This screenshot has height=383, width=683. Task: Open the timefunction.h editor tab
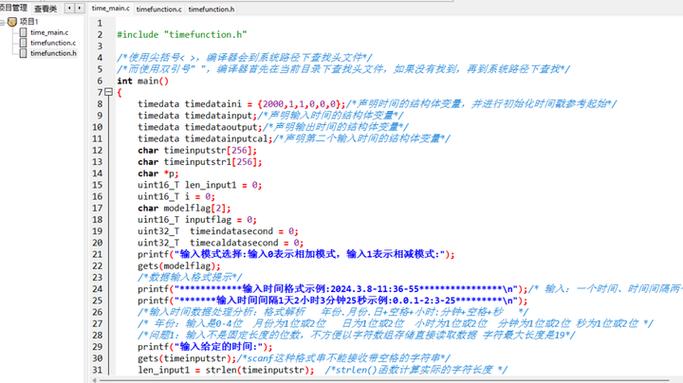click(211, 9)
